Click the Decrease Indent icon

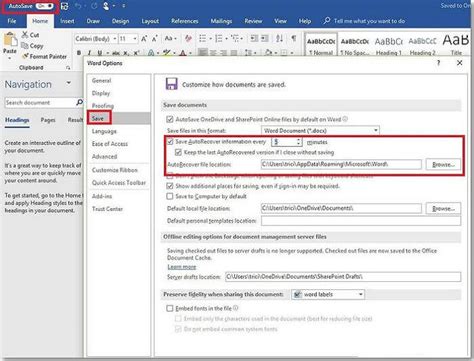[x=254, y=39]
